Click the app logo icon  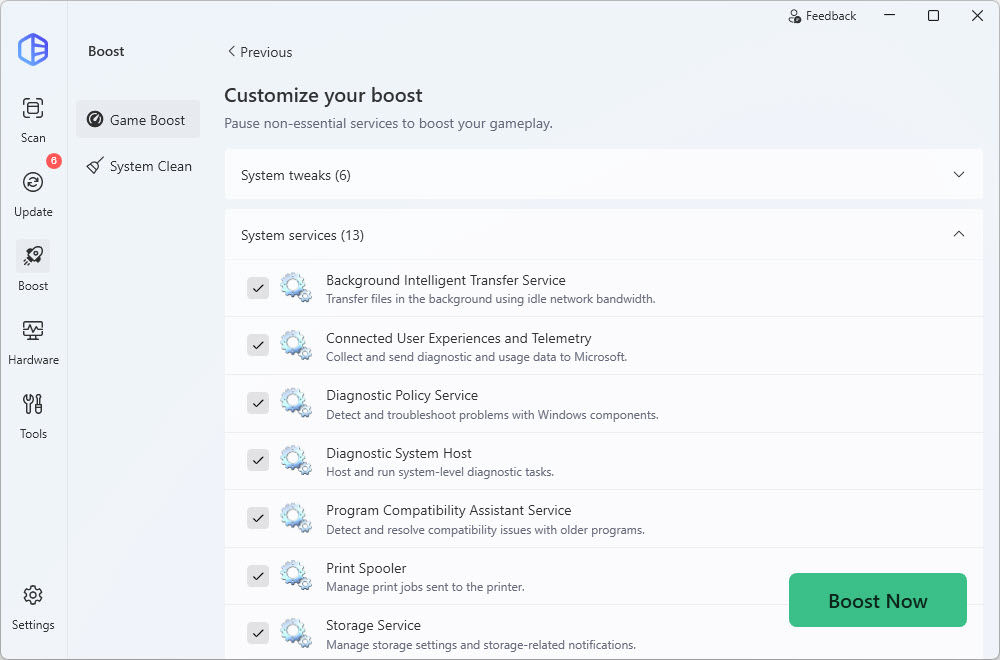coord(33,49)
